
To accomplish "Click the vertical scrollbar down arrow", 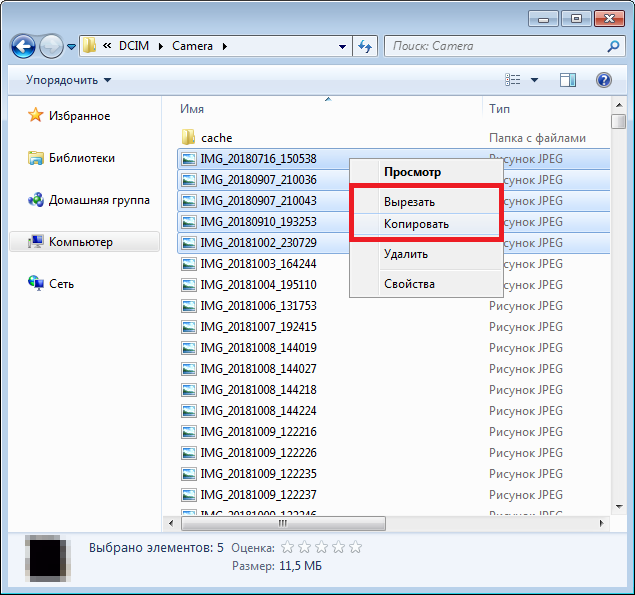I will (619, 507).
